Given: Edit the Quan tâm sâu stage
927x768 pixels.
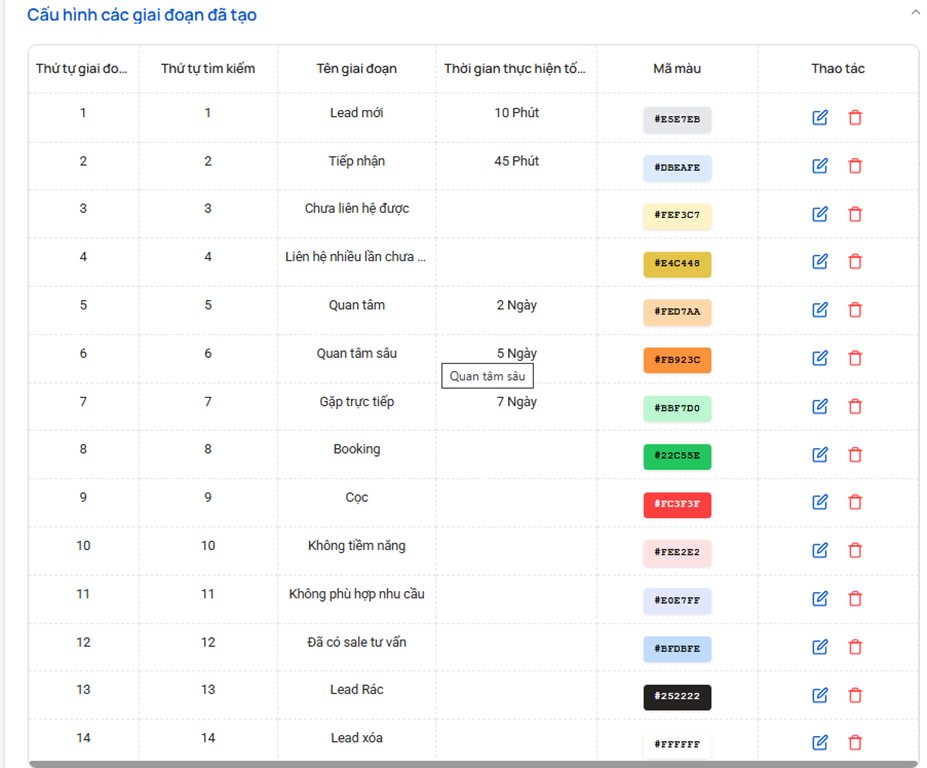Looking at the screenshot, I should pyautogui.click(x=819, y=358).
